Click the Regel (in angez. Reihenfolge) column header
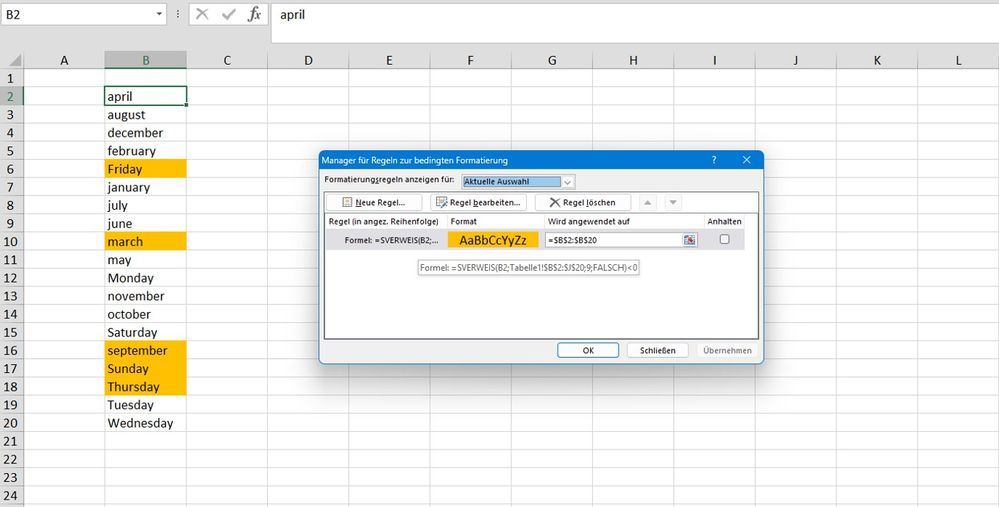 pos(386,222)
